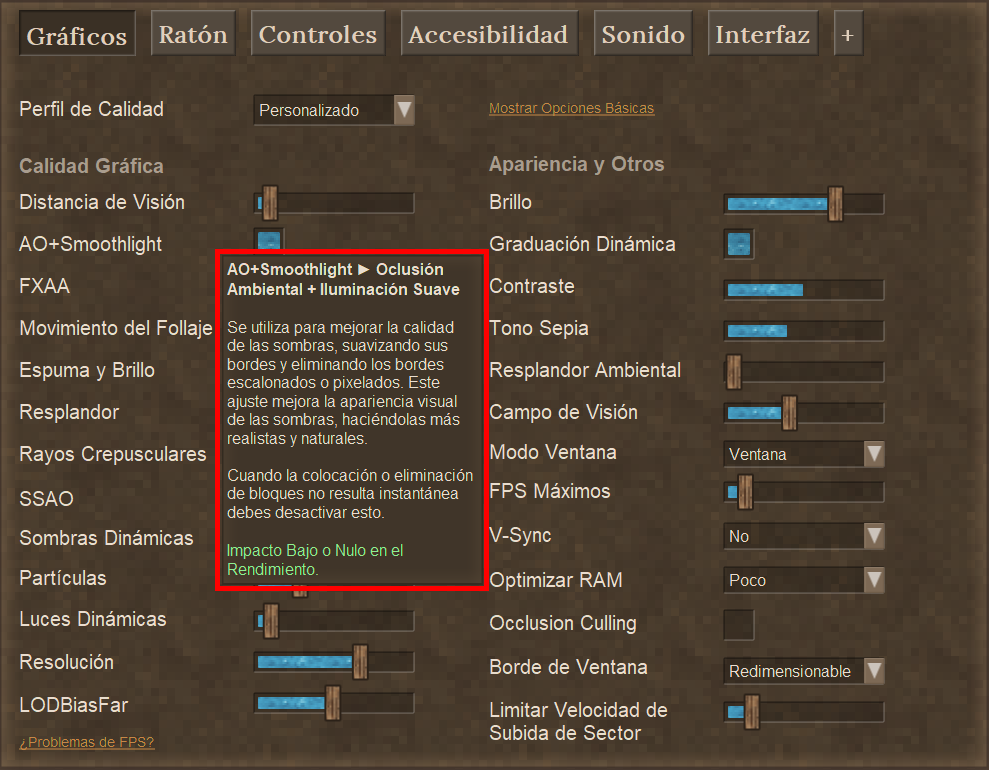This screenshot has height=770, width=989.
Task: Go to the Accesibilidad tab
Action: pos(488,35)
